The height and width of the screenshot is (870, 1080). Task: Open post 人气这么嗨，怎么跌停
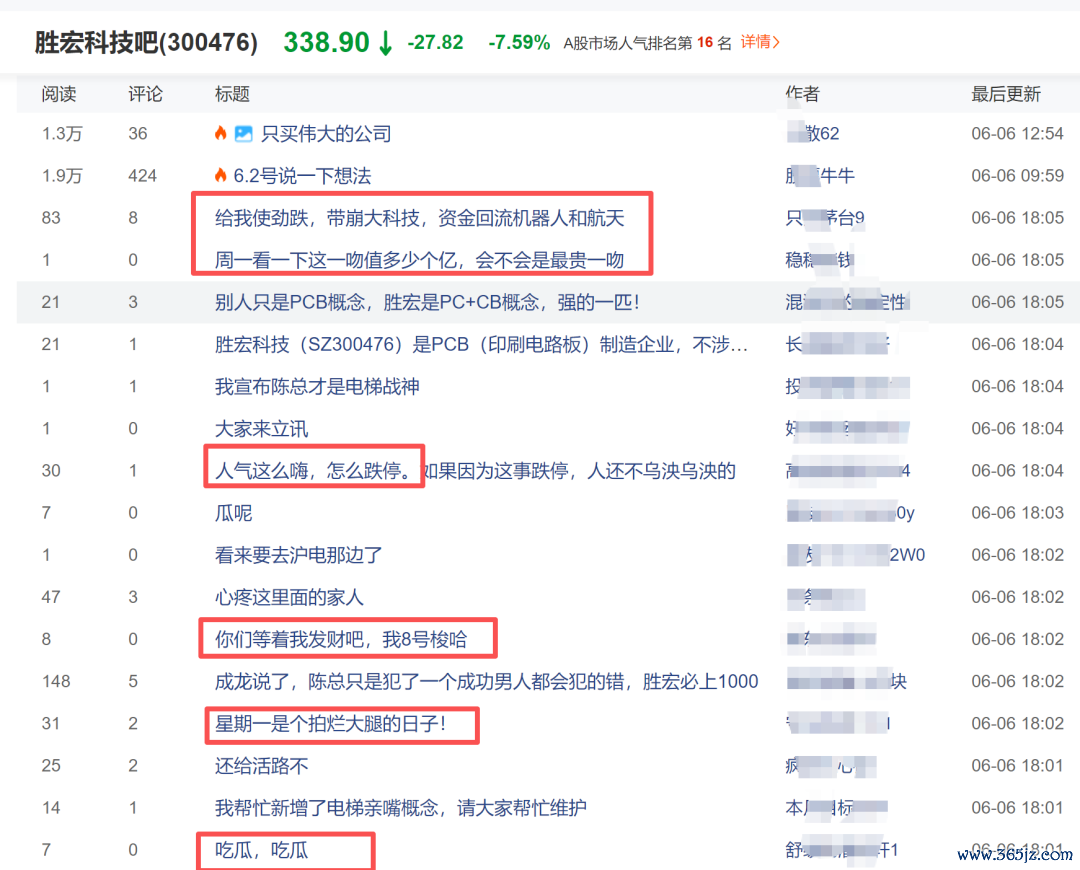click(x=475, y=470)
